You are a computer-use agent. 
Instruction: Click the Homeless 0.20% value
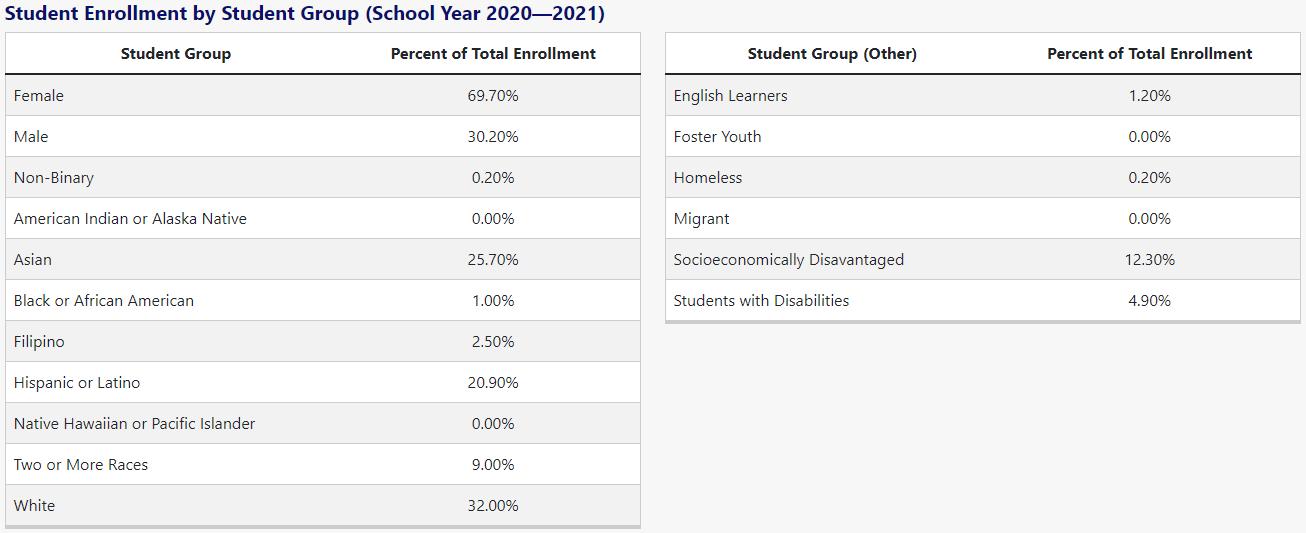1149,178
